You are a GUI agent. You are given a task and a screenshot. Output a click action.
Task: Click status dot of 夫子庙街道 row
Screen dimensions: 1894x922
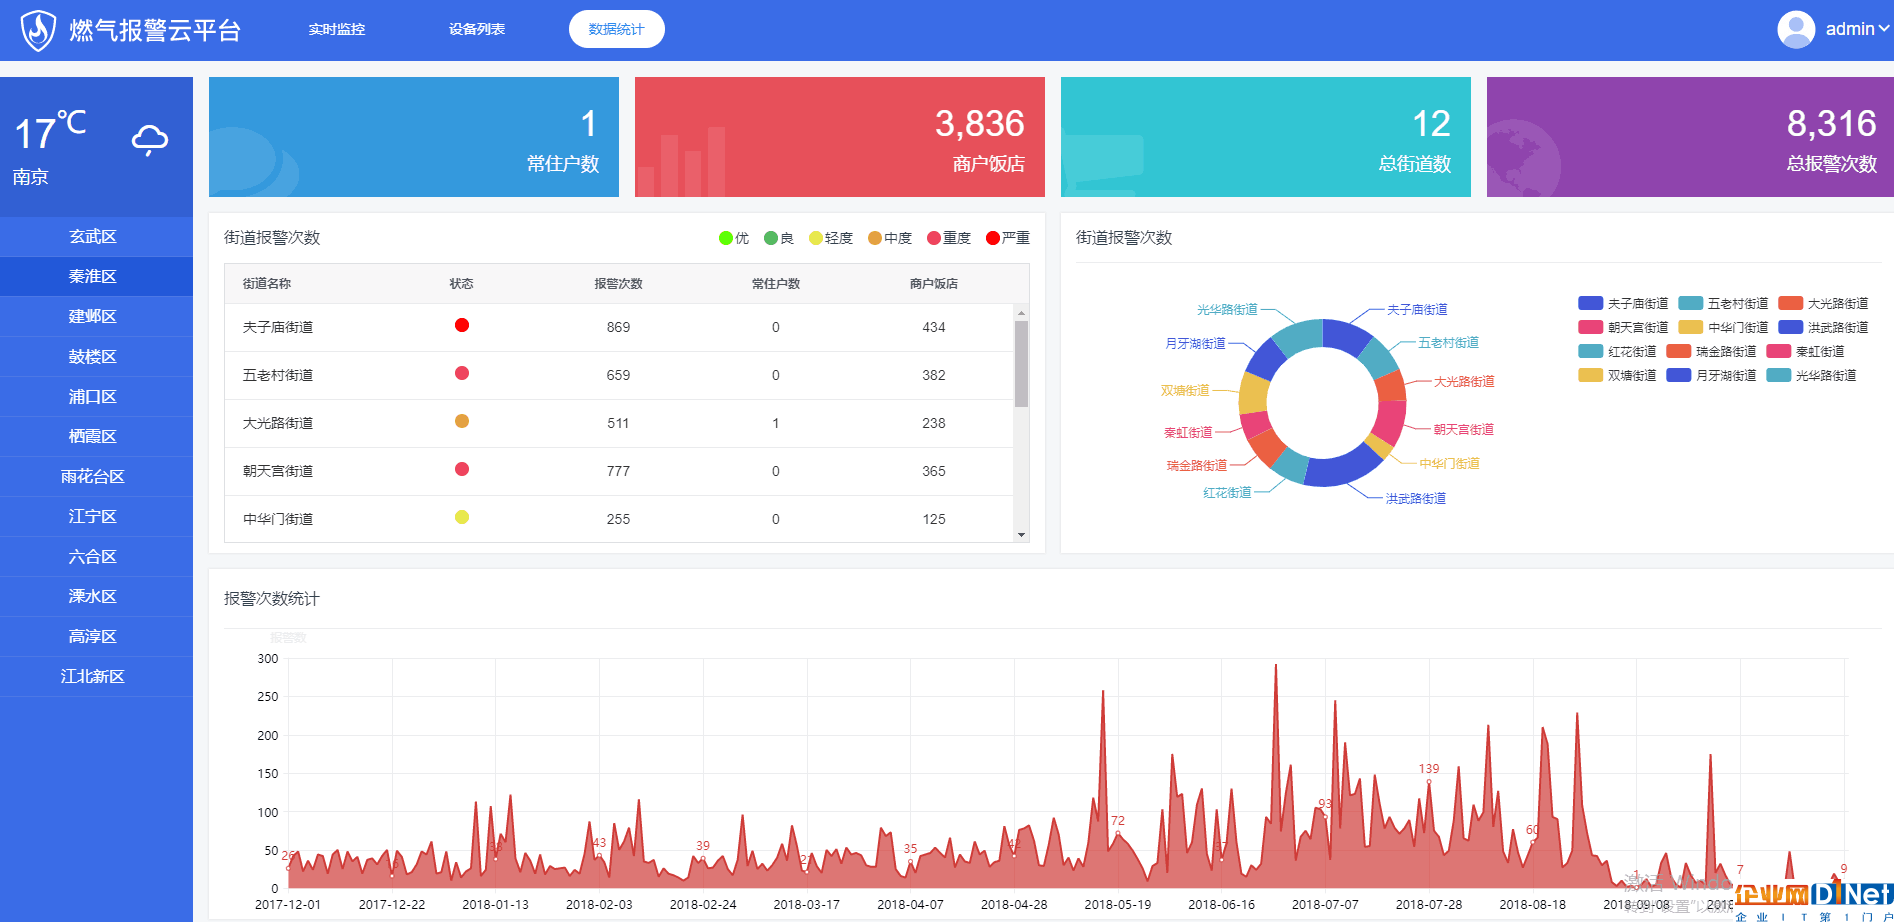tap(462, 325)
